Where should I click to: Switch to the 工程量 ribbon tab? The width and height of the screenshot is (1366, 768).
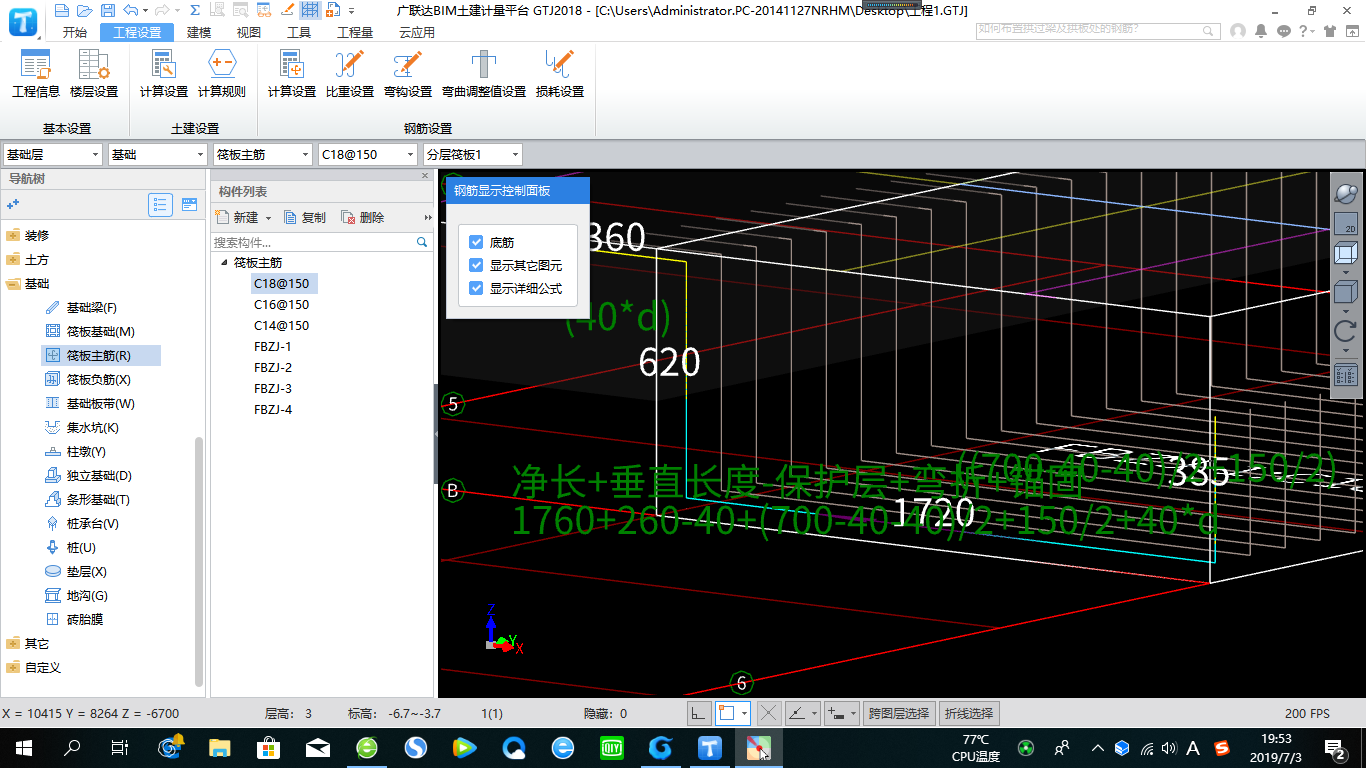tap(355, 32)
